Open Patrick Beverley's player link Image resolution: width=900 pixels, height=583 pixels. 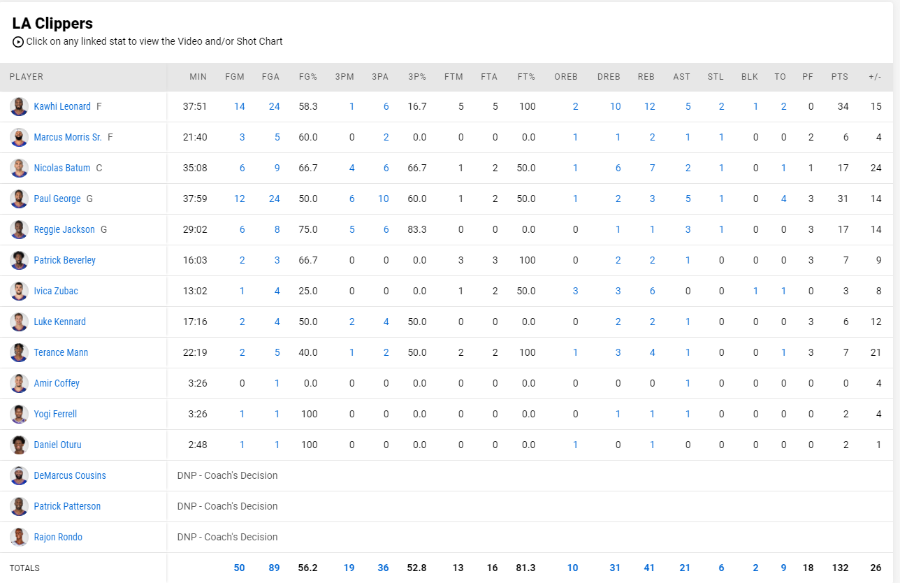pos(65,260)
